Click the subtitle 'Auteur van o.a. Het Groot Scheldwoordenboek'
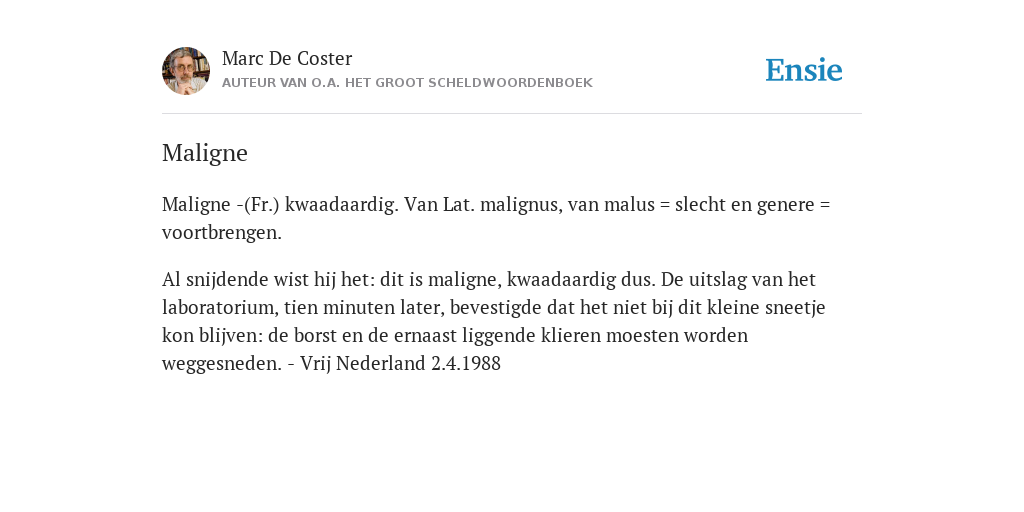 point(407,83)
